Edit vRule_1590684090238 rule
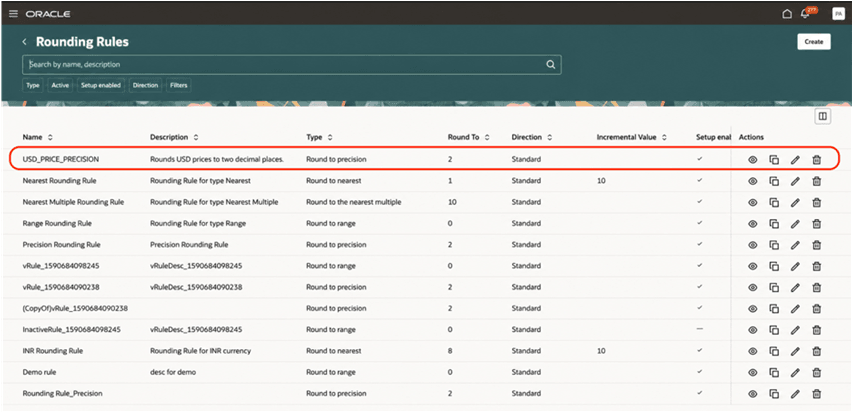Viewport: 854px width, 414px height. pyautogui.click(x=795, y=287)
